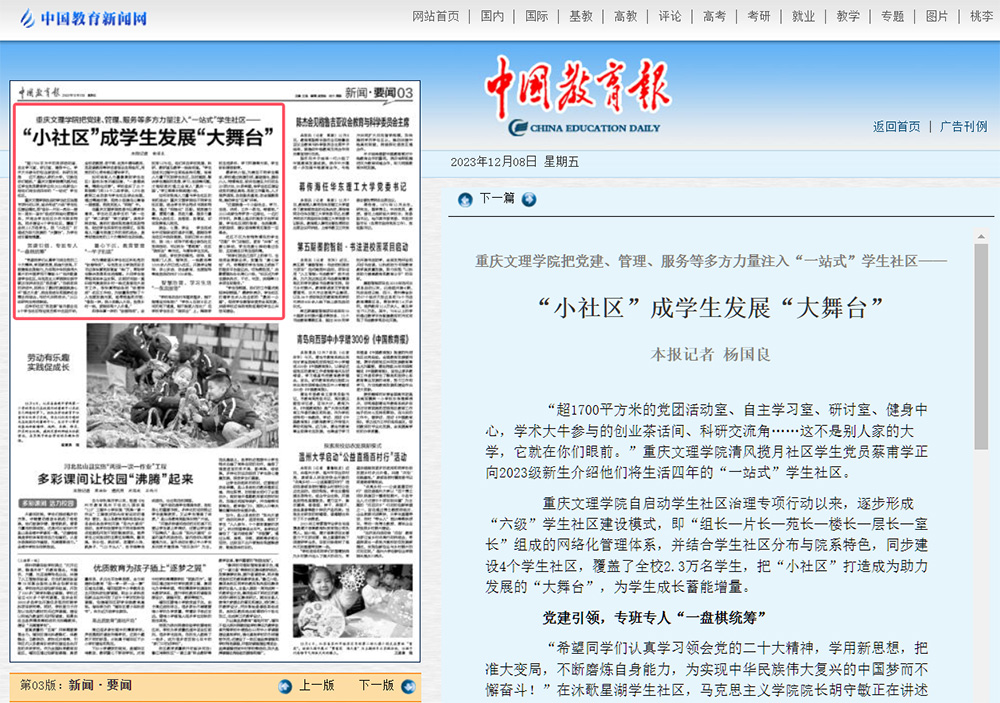Select 桃李 at the navigation bar end

coord(981,16)
